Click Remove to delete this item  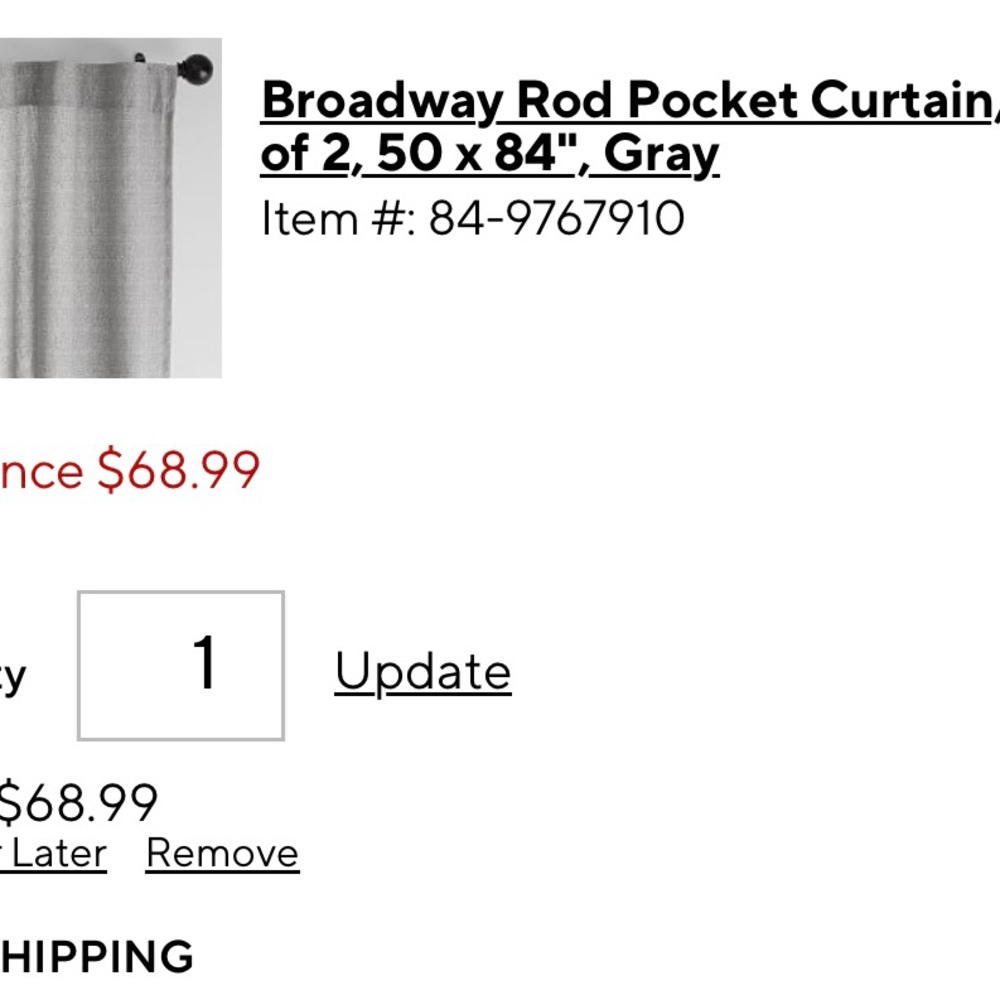pyautogui.click(x=222, y=853)
